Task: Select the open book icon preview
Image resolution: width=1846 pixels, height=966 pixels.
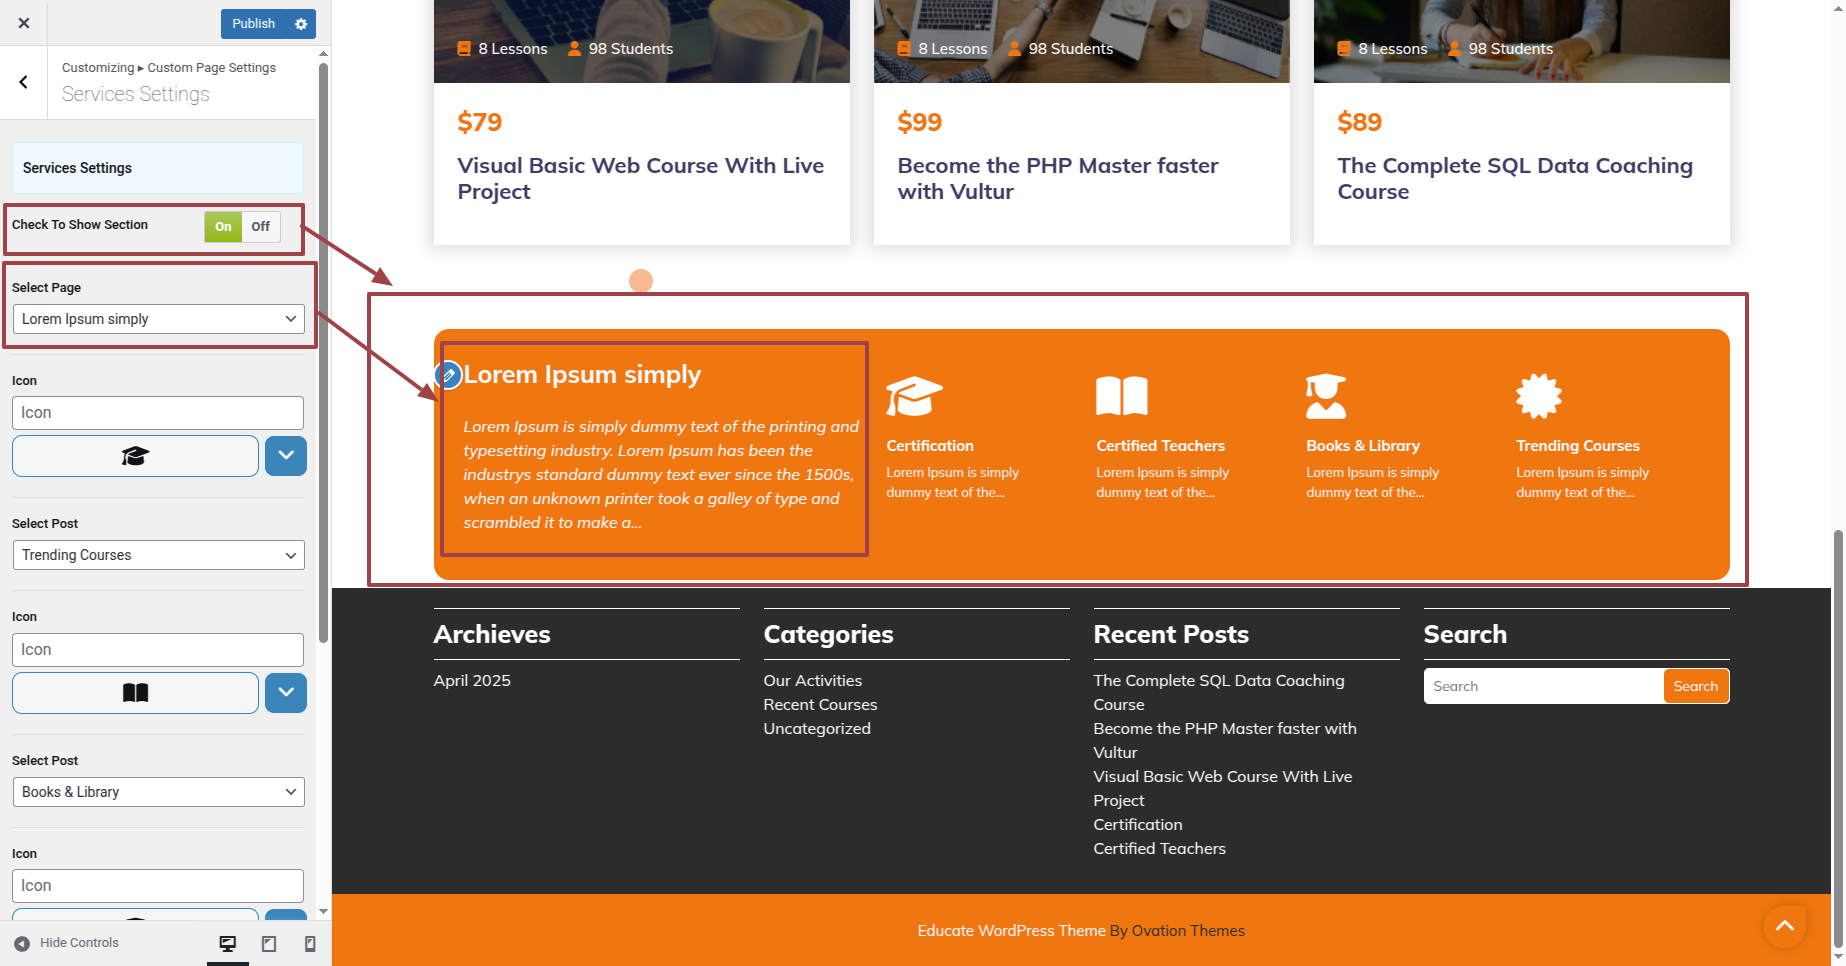Action: click(x=135, y=693)
